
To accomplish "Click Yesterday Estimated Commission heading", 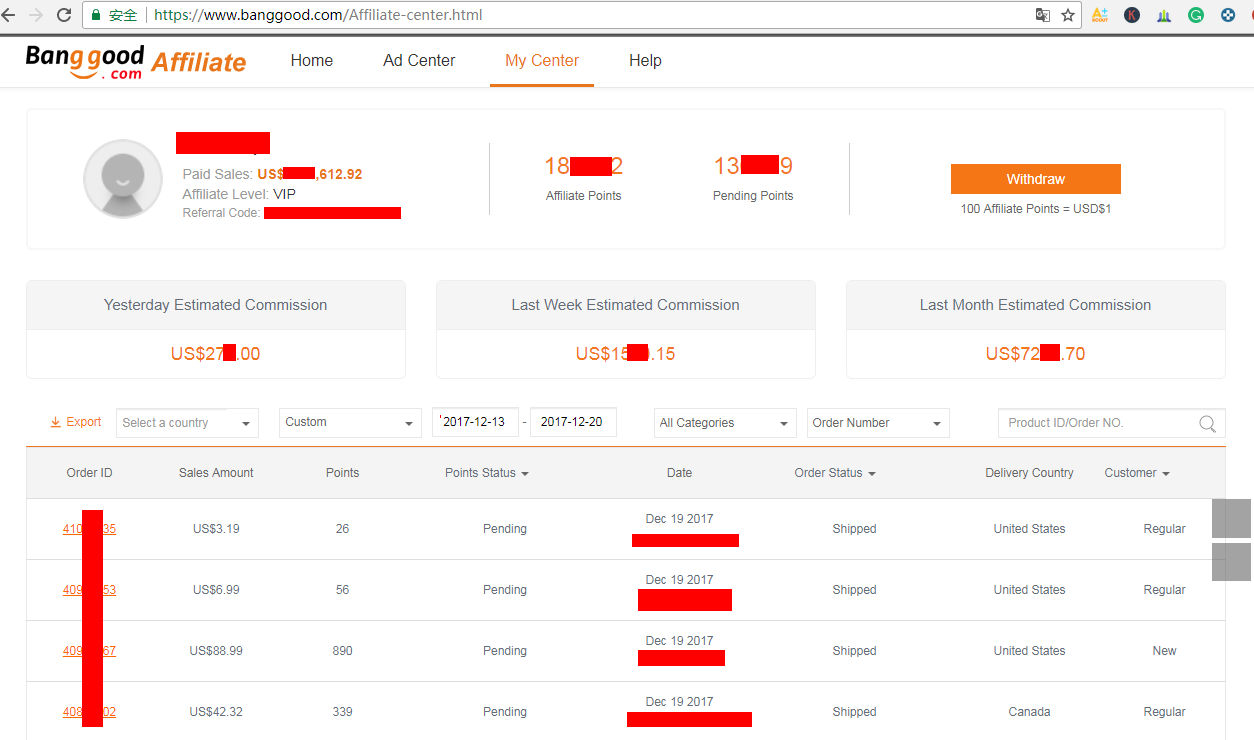I will (216, 305).
